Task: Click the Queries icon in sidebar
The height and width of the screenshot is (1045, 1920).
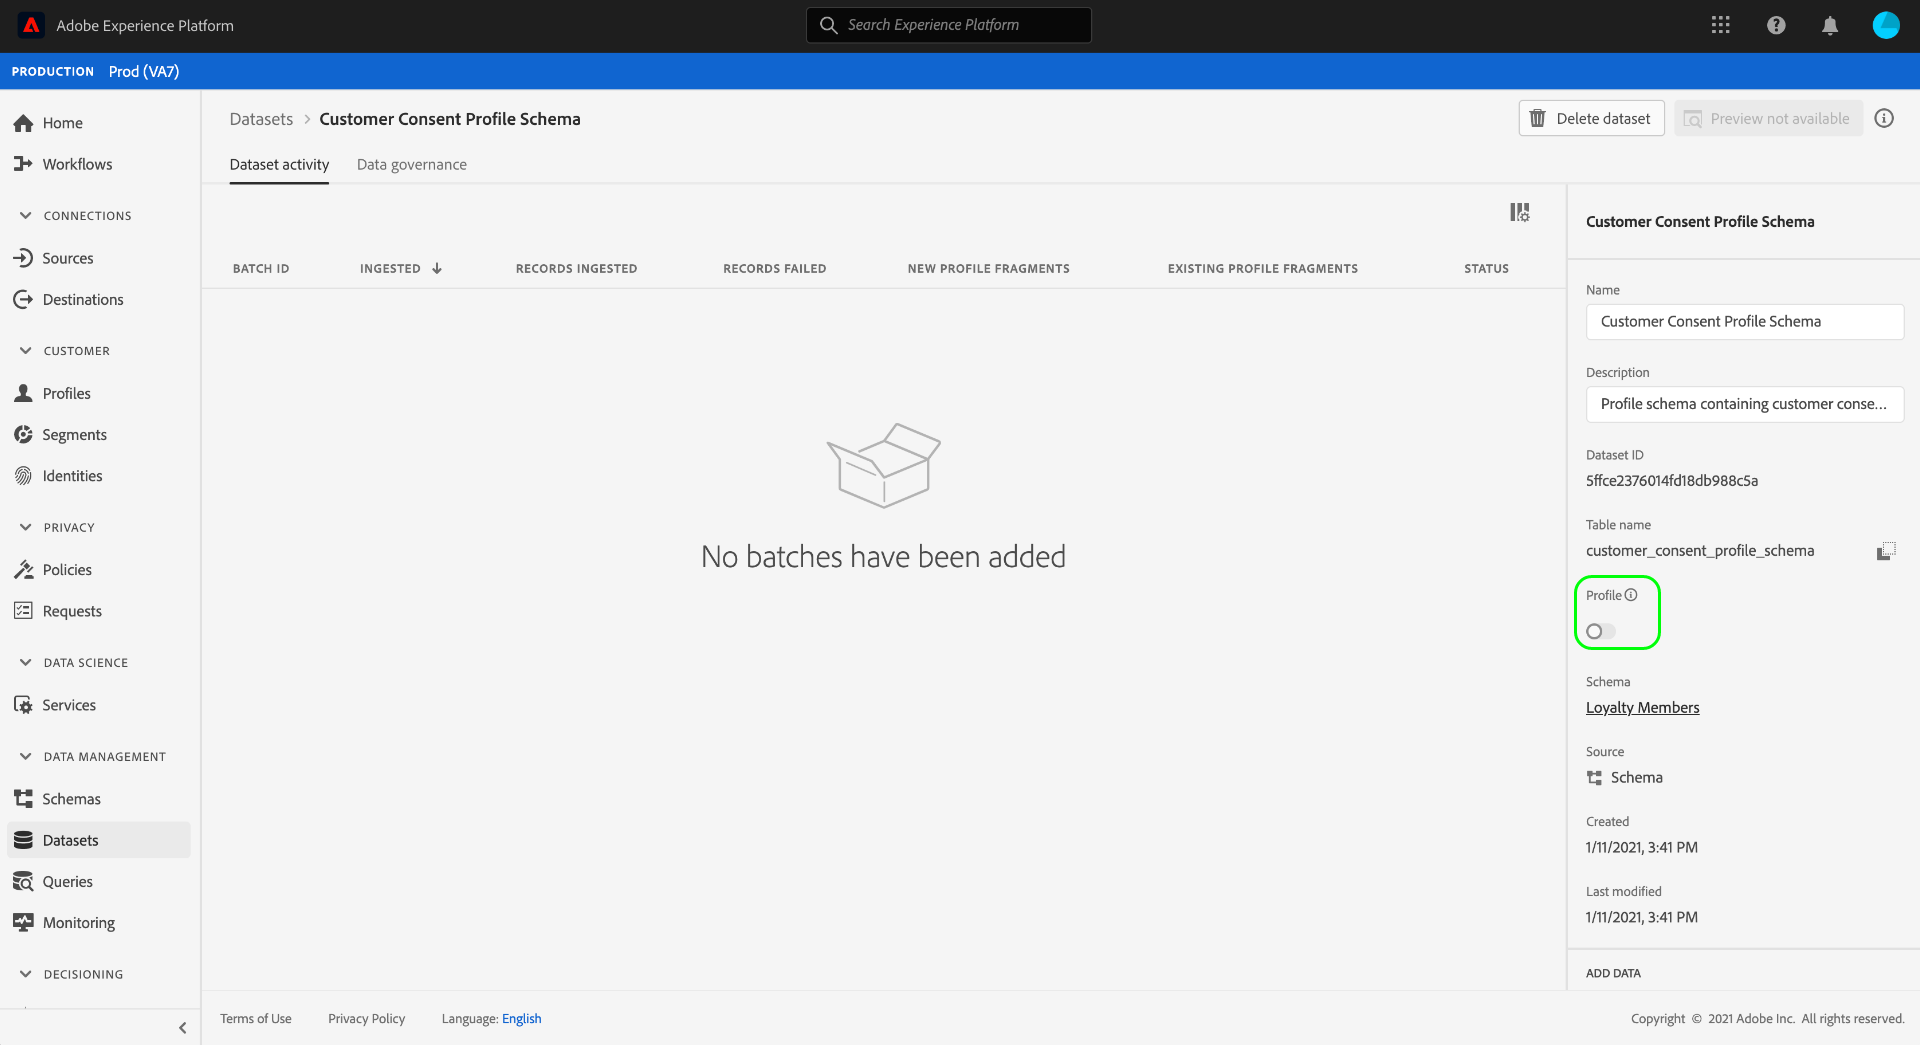Action: [x=24, y=881]
